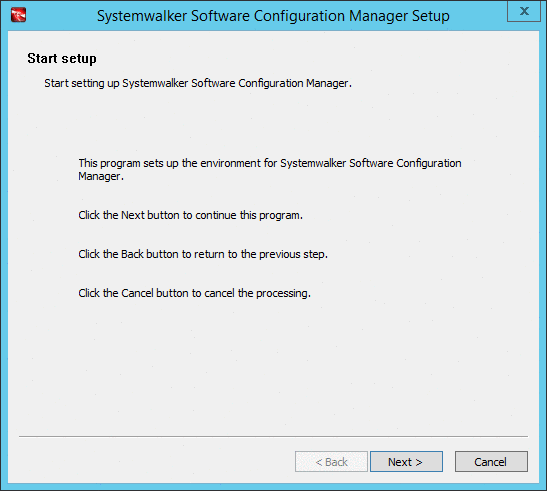Screen dimensions: 547x491
Task: Select the 'Start setup' heading
Action: pyautogui.click(x=62, y=59)
